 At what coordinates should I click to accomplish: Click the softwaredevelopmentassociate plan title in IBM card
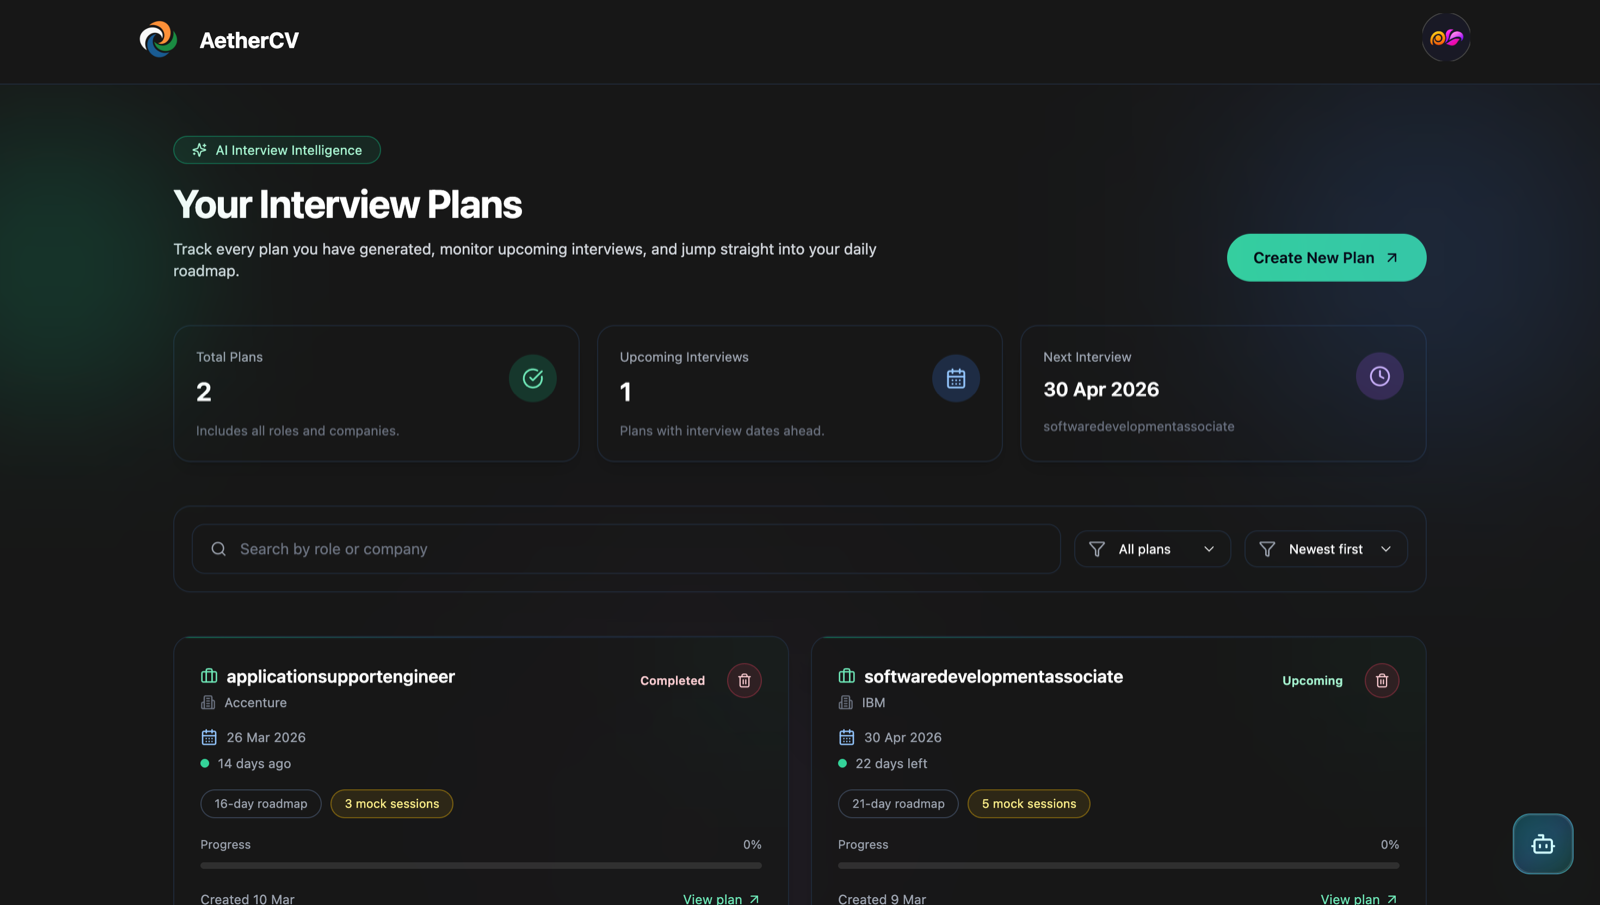993,677
